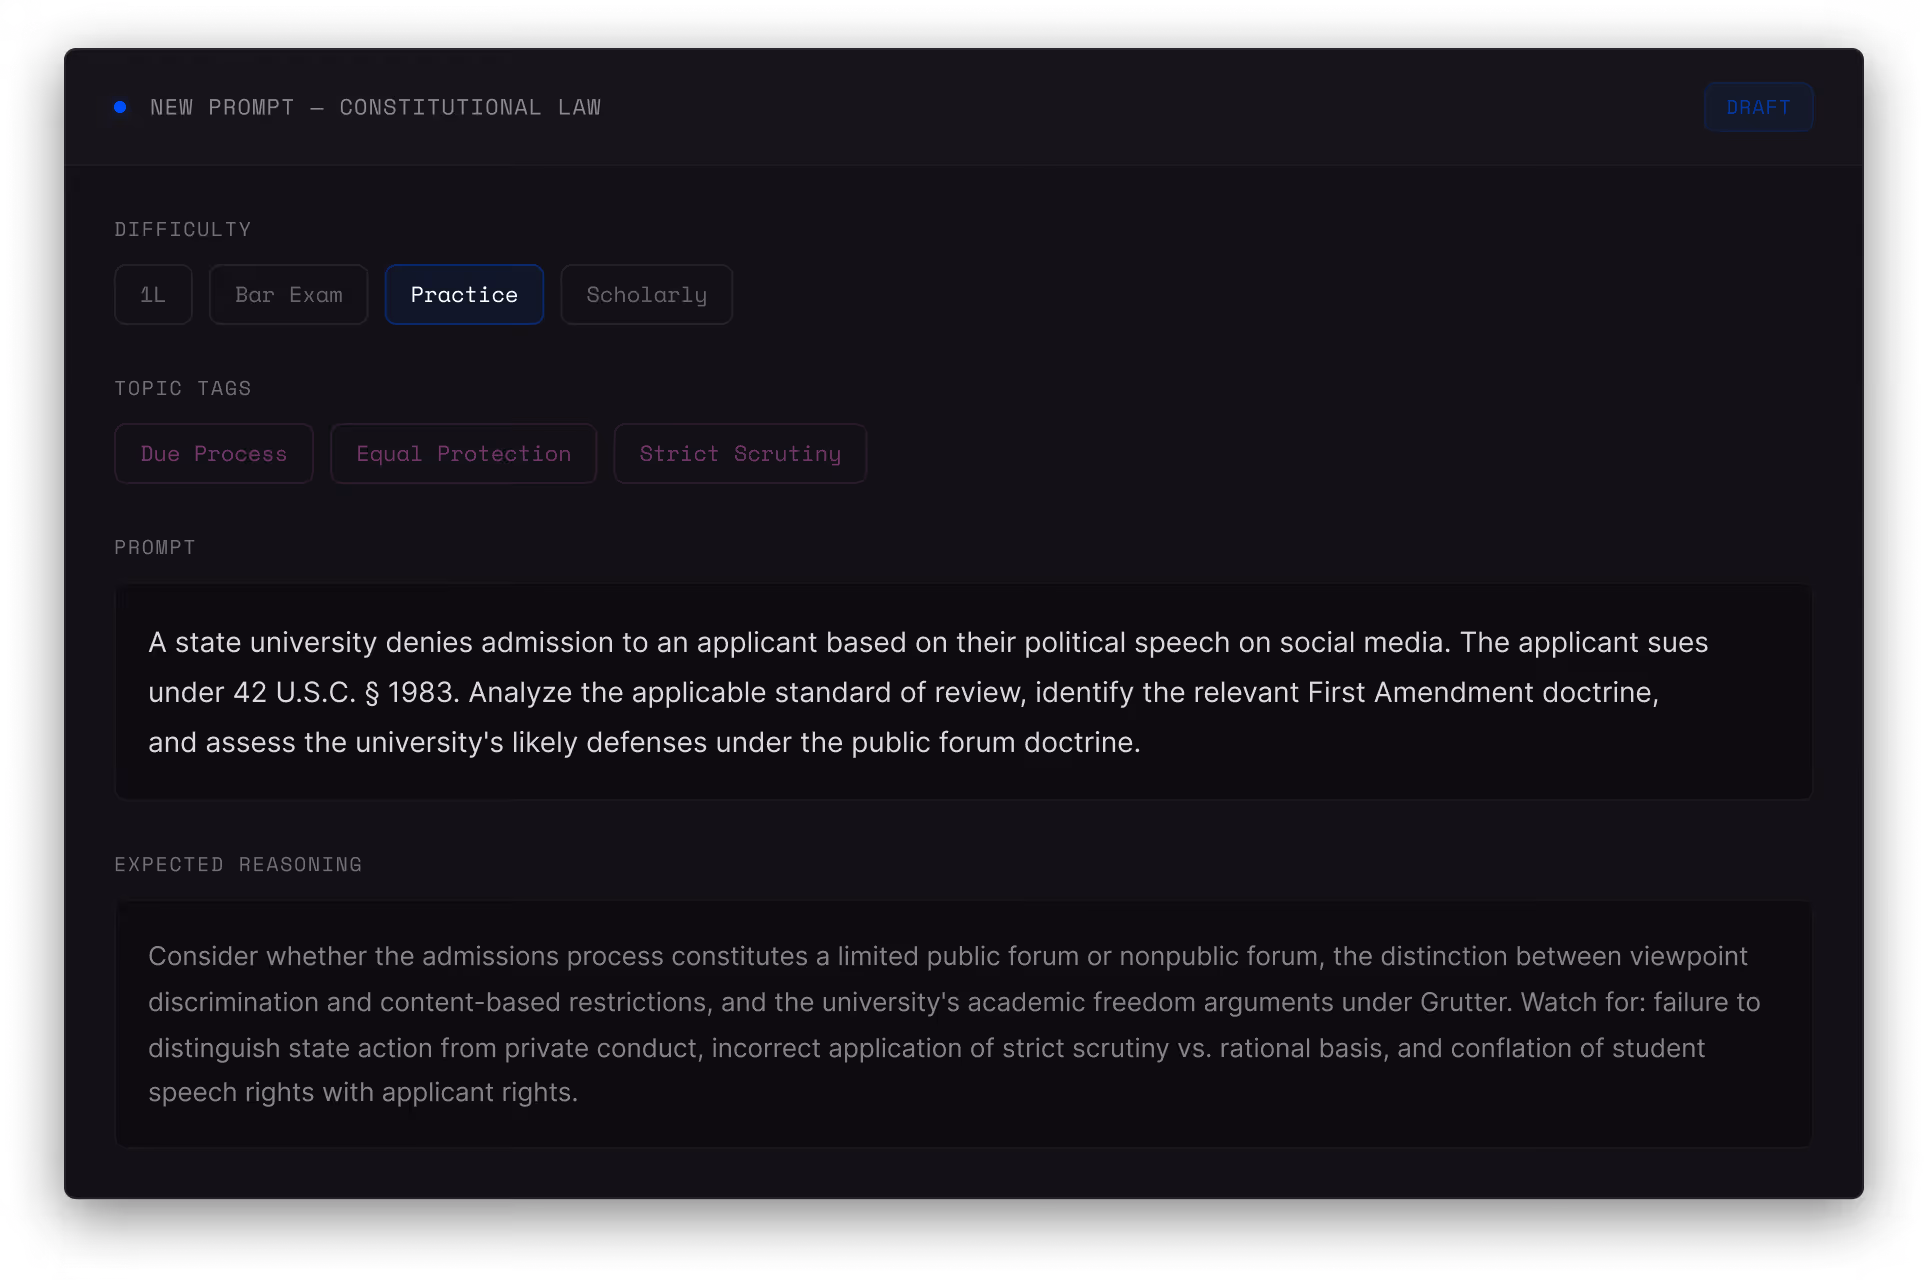The height and width of the screenshot is (1280, 1928).
Task: Click the EXPECTED REASONING section label
Action: coord(238,865)
